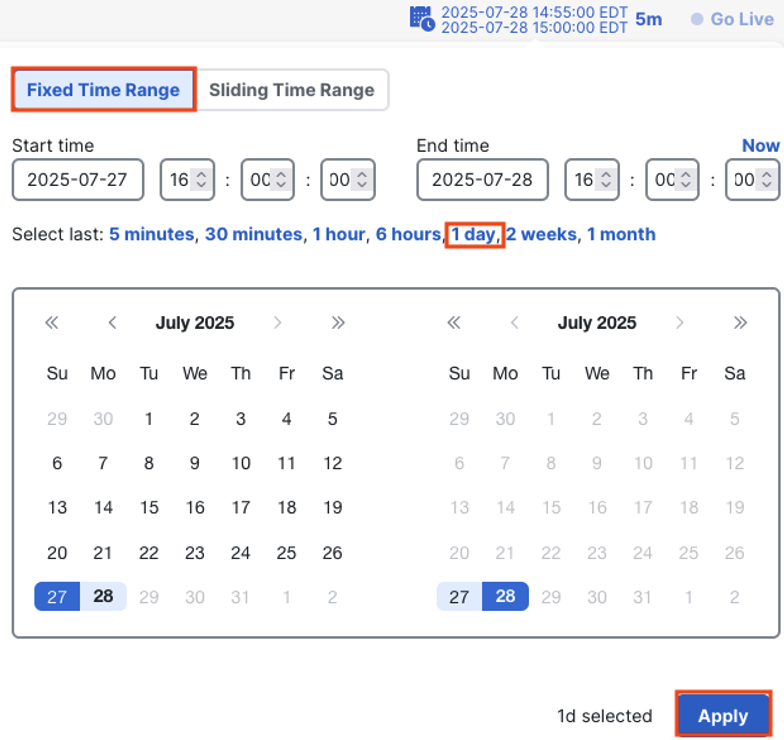The width and height of the screenshot is (784, 740).
Task: Apply the selected time range
Action: pyautogui.click(x=723, y=716)
